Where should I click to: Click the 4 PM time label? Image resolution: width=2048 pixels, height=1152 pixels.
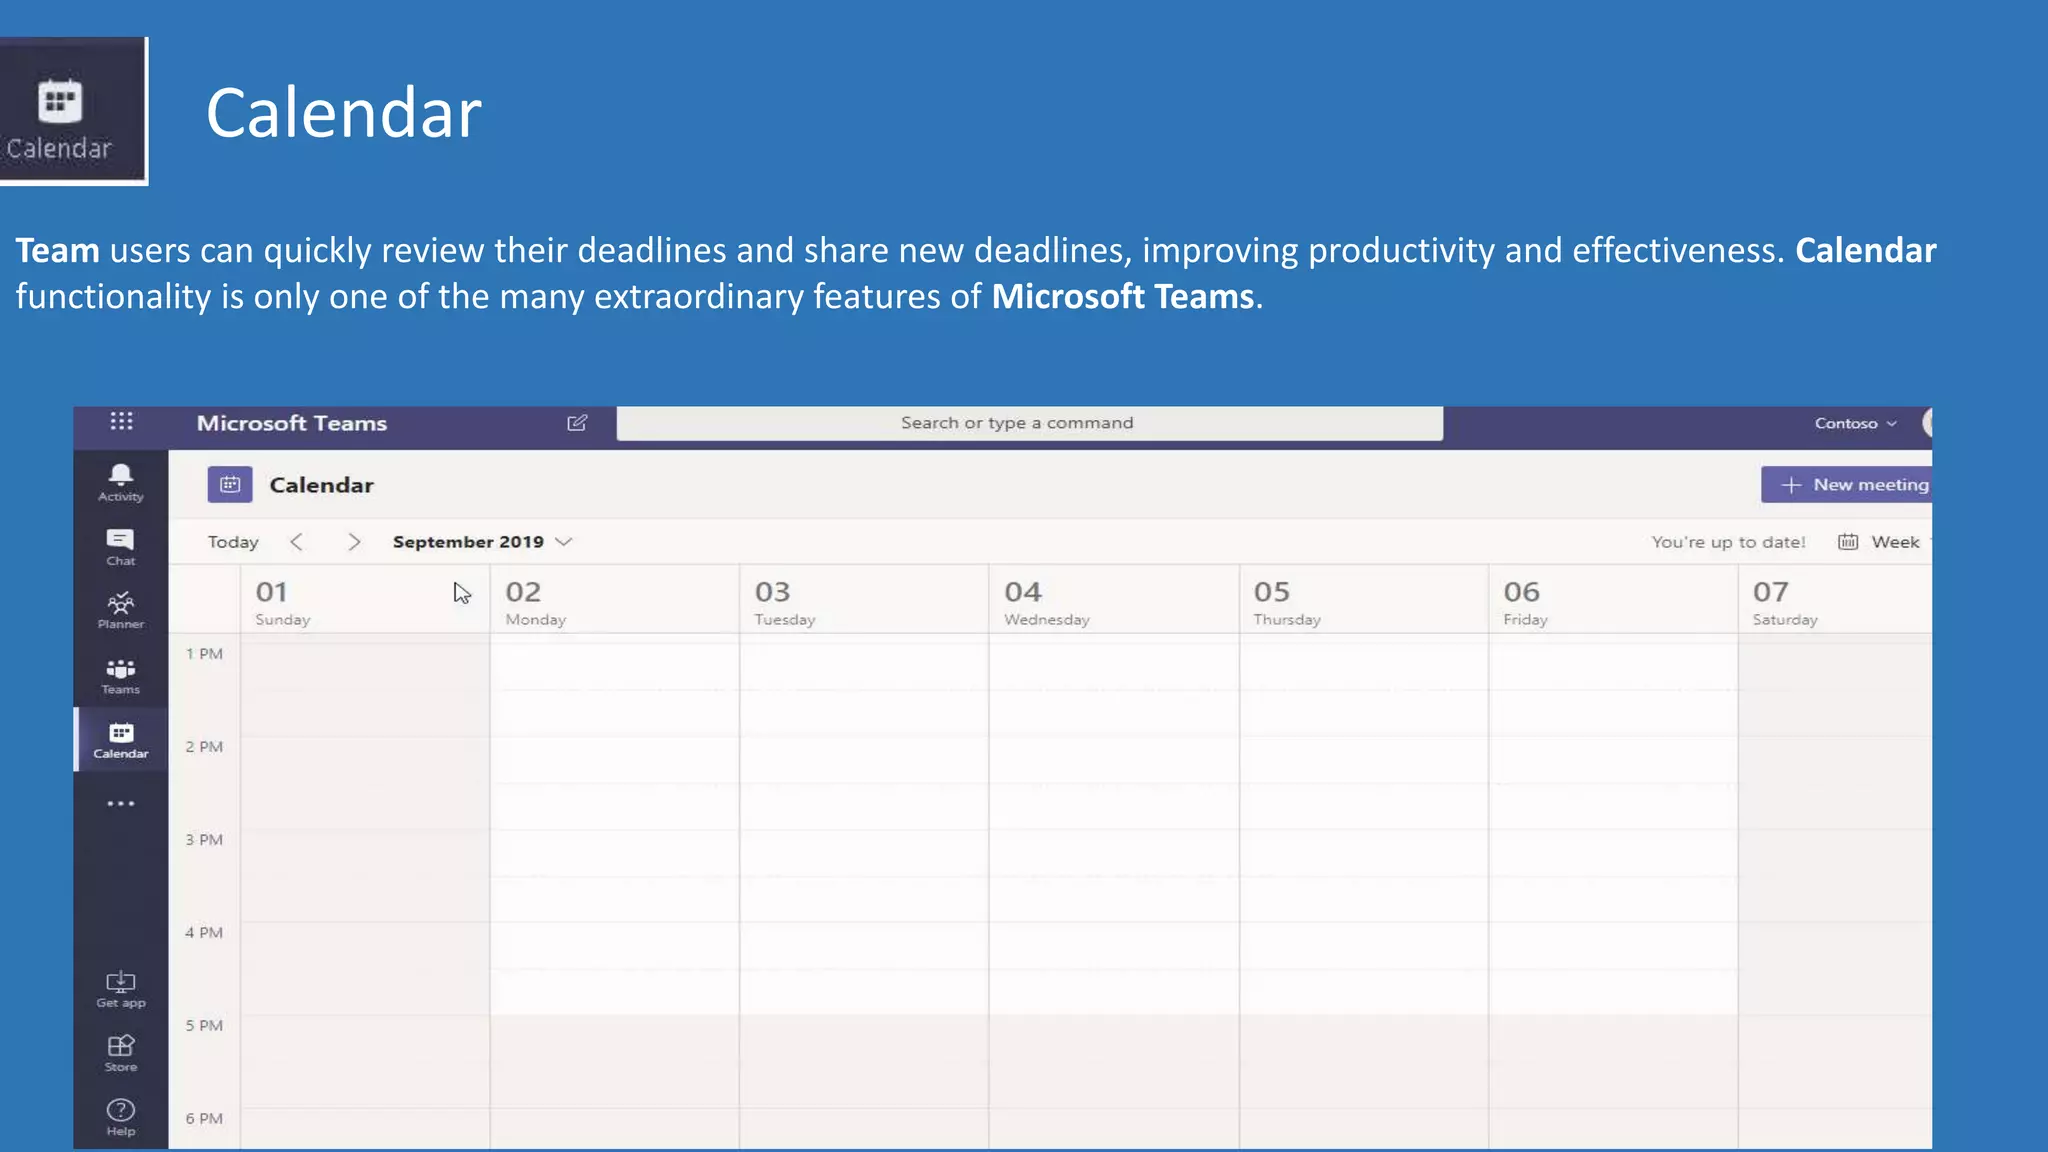204,933
